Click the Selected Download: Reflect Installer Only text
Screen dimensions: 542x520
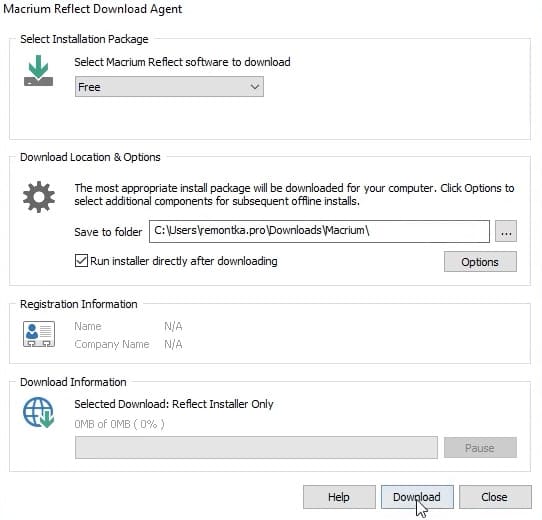pos(174,404)
